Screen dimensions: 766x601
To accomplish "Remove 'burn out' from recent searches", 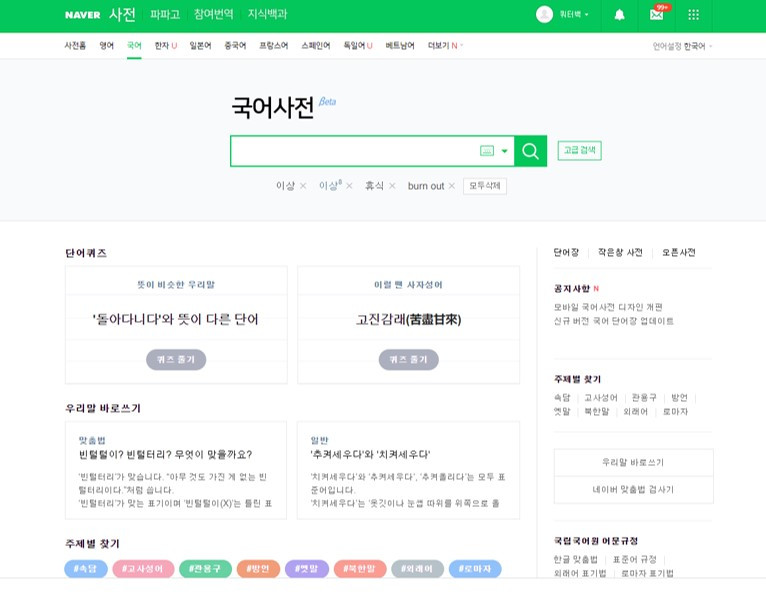I will click(451, 186).
